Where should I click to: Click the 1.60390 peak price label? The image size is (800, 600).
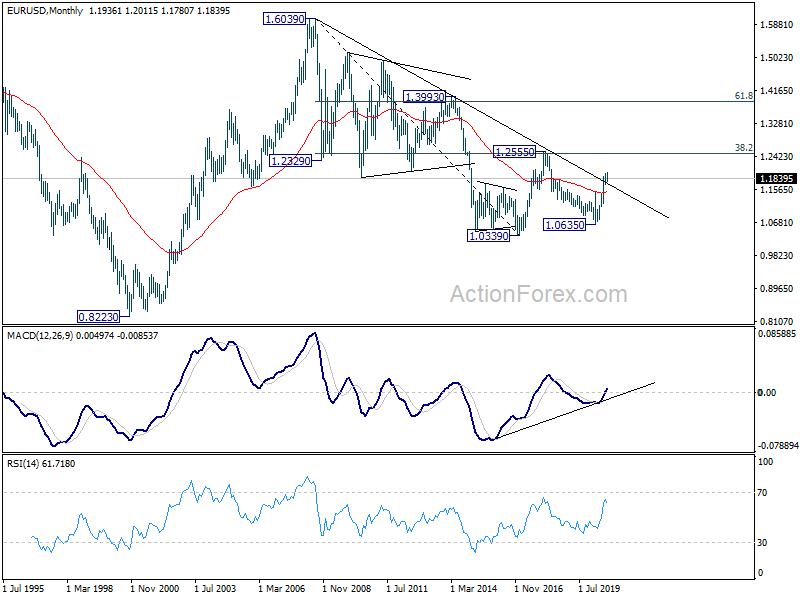click(x=284, y=19)
